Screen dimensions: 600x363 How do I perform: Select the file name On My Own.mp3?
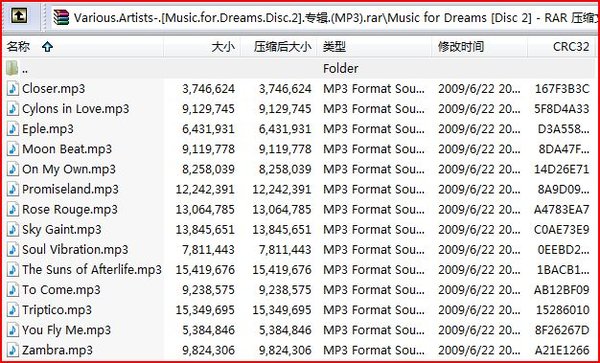pyautogui.click(x=69, y=169)
